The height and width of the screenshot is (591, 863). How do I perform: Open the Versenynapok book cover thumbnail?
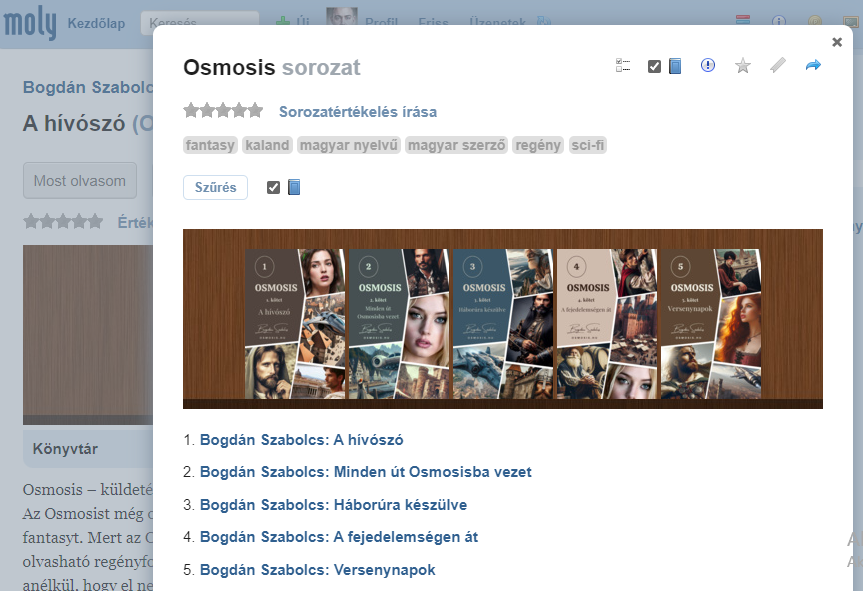tap(710, 324)
